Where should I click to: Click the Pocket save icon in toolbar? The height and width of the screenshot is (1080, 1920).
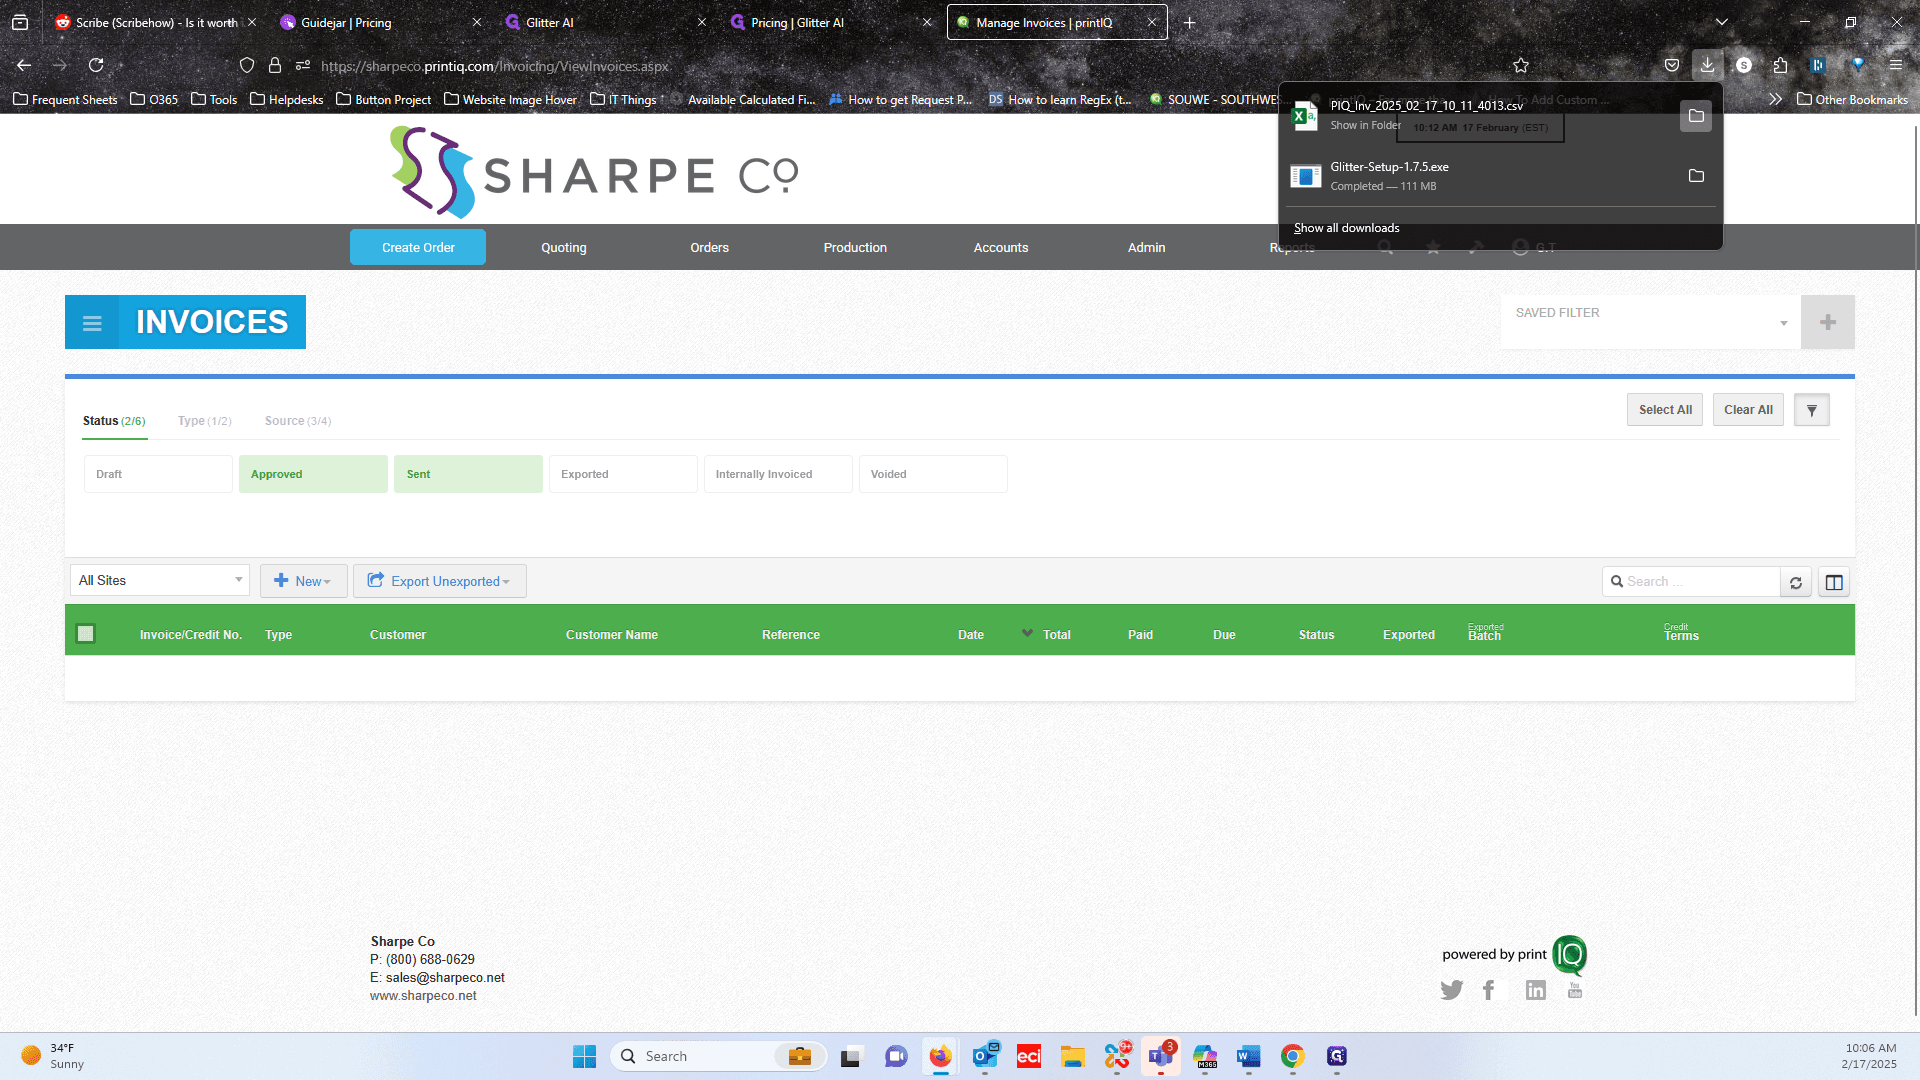tap(1671, 65)
